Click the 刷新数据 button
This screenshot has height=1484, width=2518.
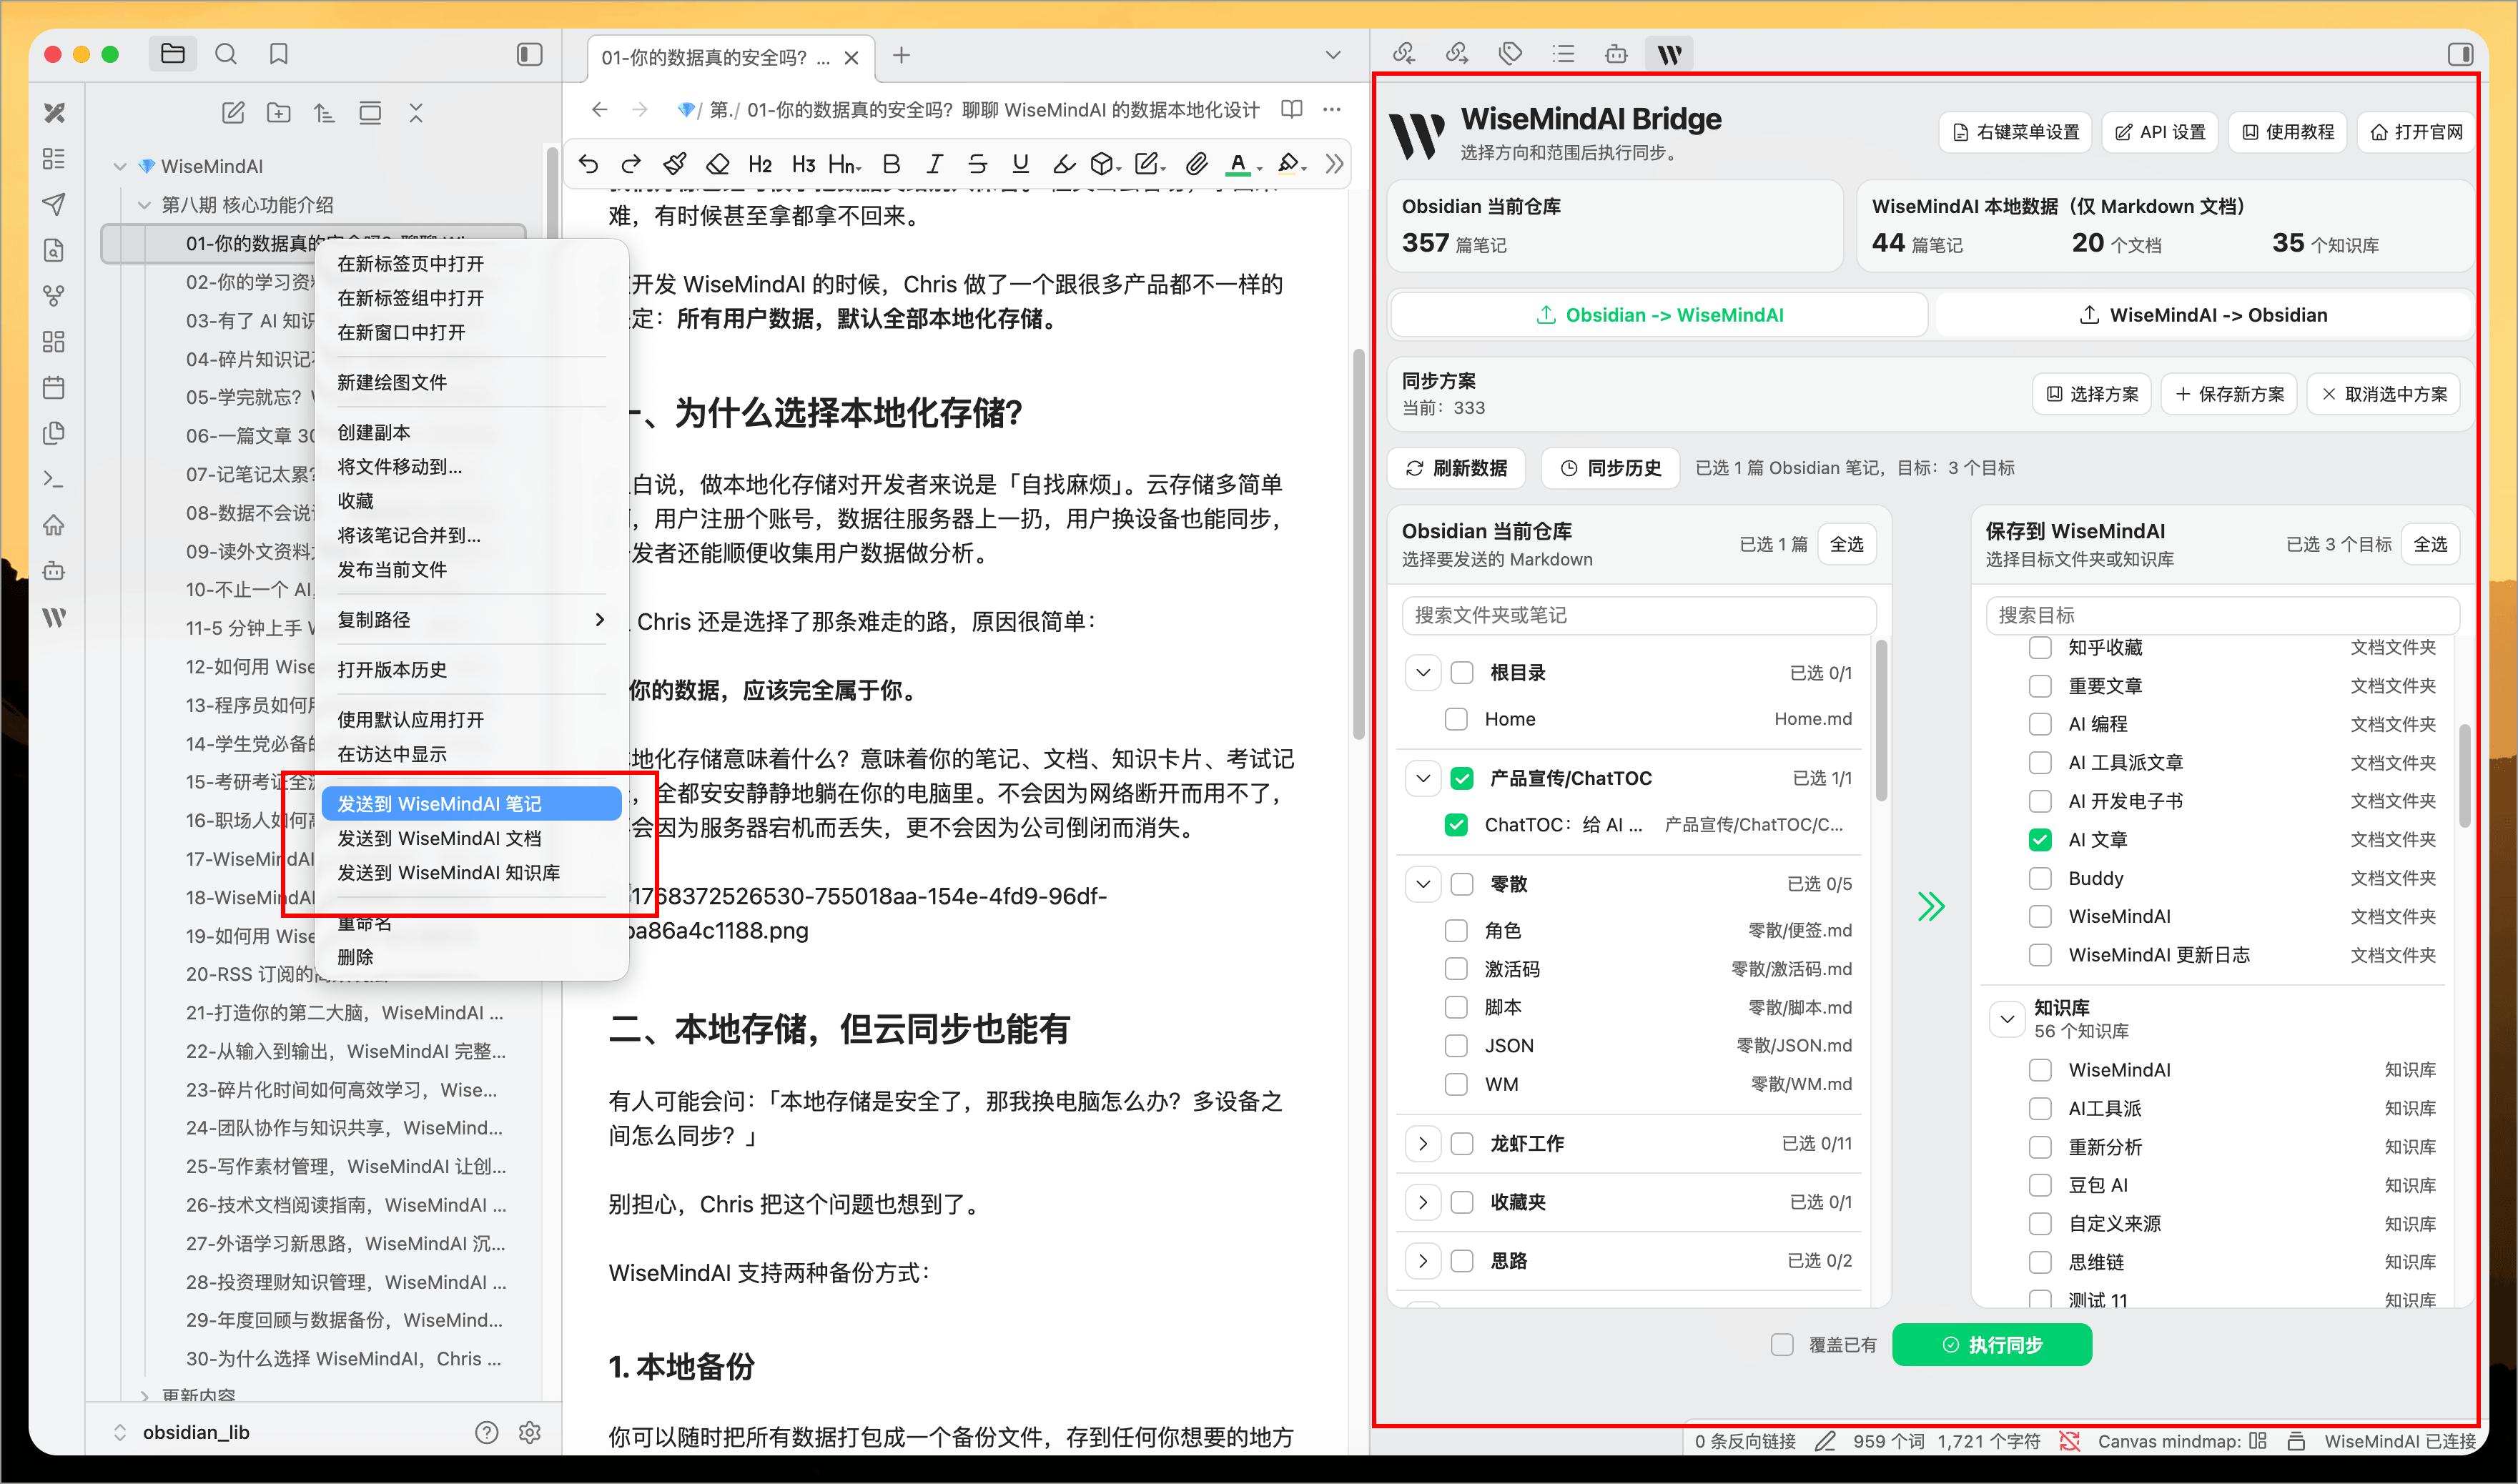coord(1456,468)
